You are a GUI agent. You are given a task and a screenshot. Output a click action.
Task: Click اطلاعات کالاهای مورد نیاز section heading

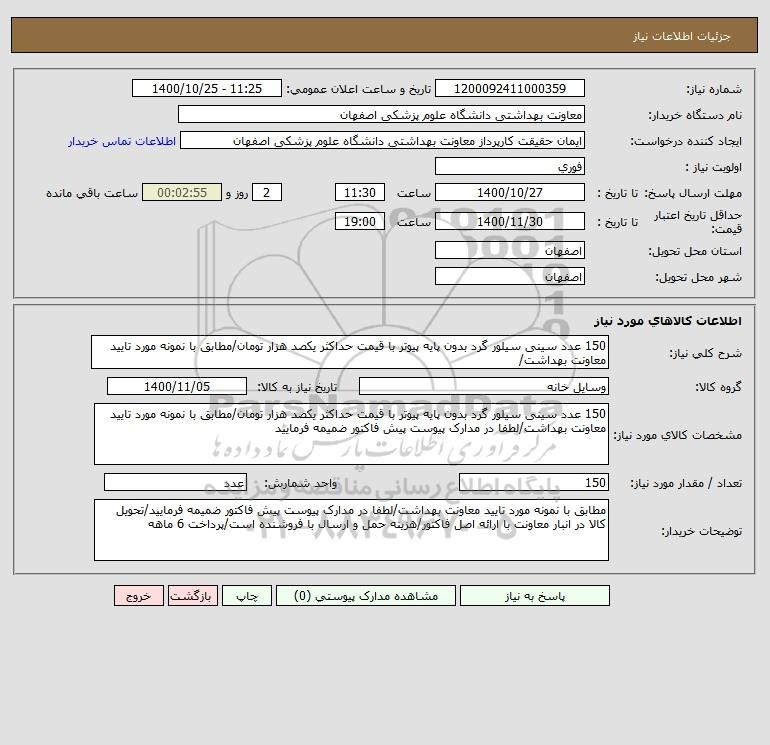(x=668, y=321)
